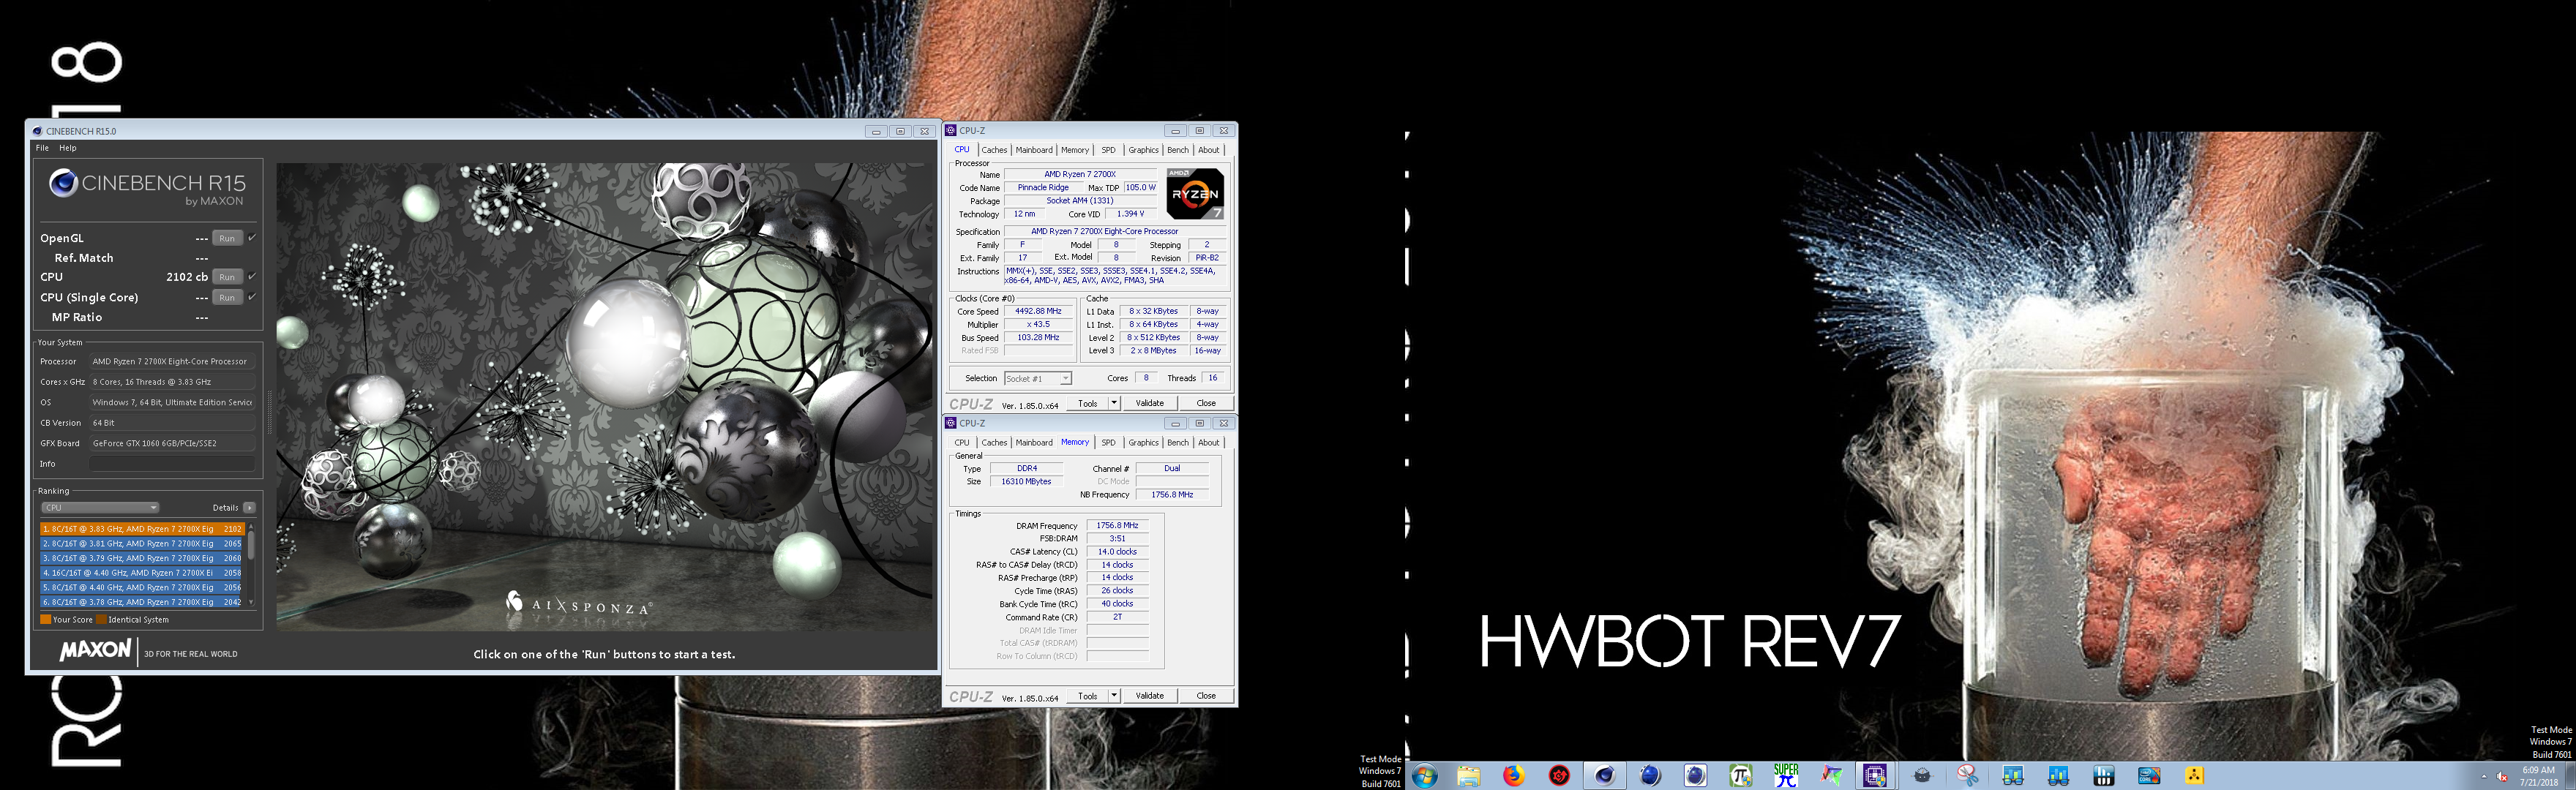Select ranking row 6 scoring 2042

pyautogui.click(x=142, y=602)
